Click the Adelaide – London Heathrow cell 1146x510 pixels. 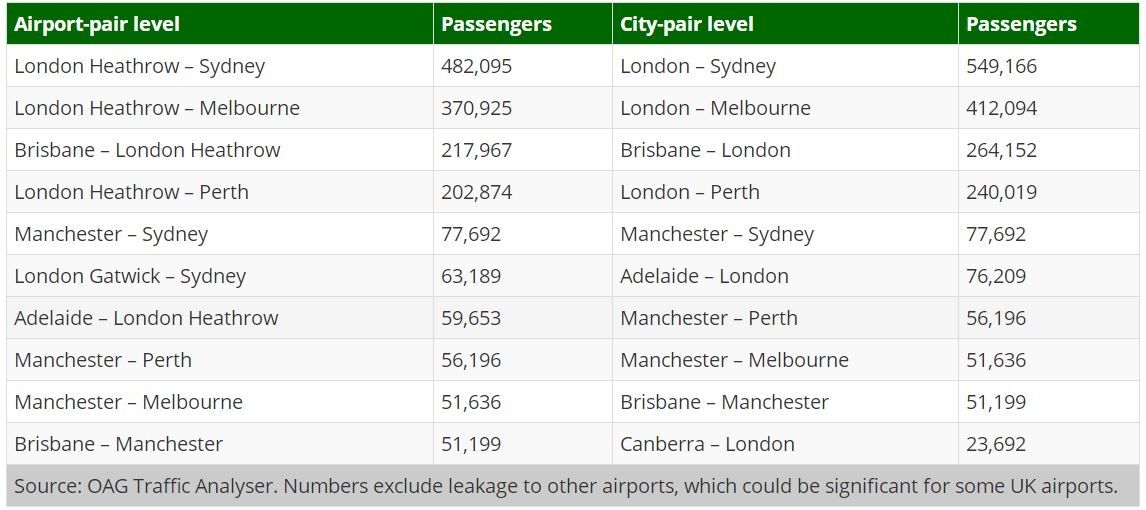(x=146, y=318)
